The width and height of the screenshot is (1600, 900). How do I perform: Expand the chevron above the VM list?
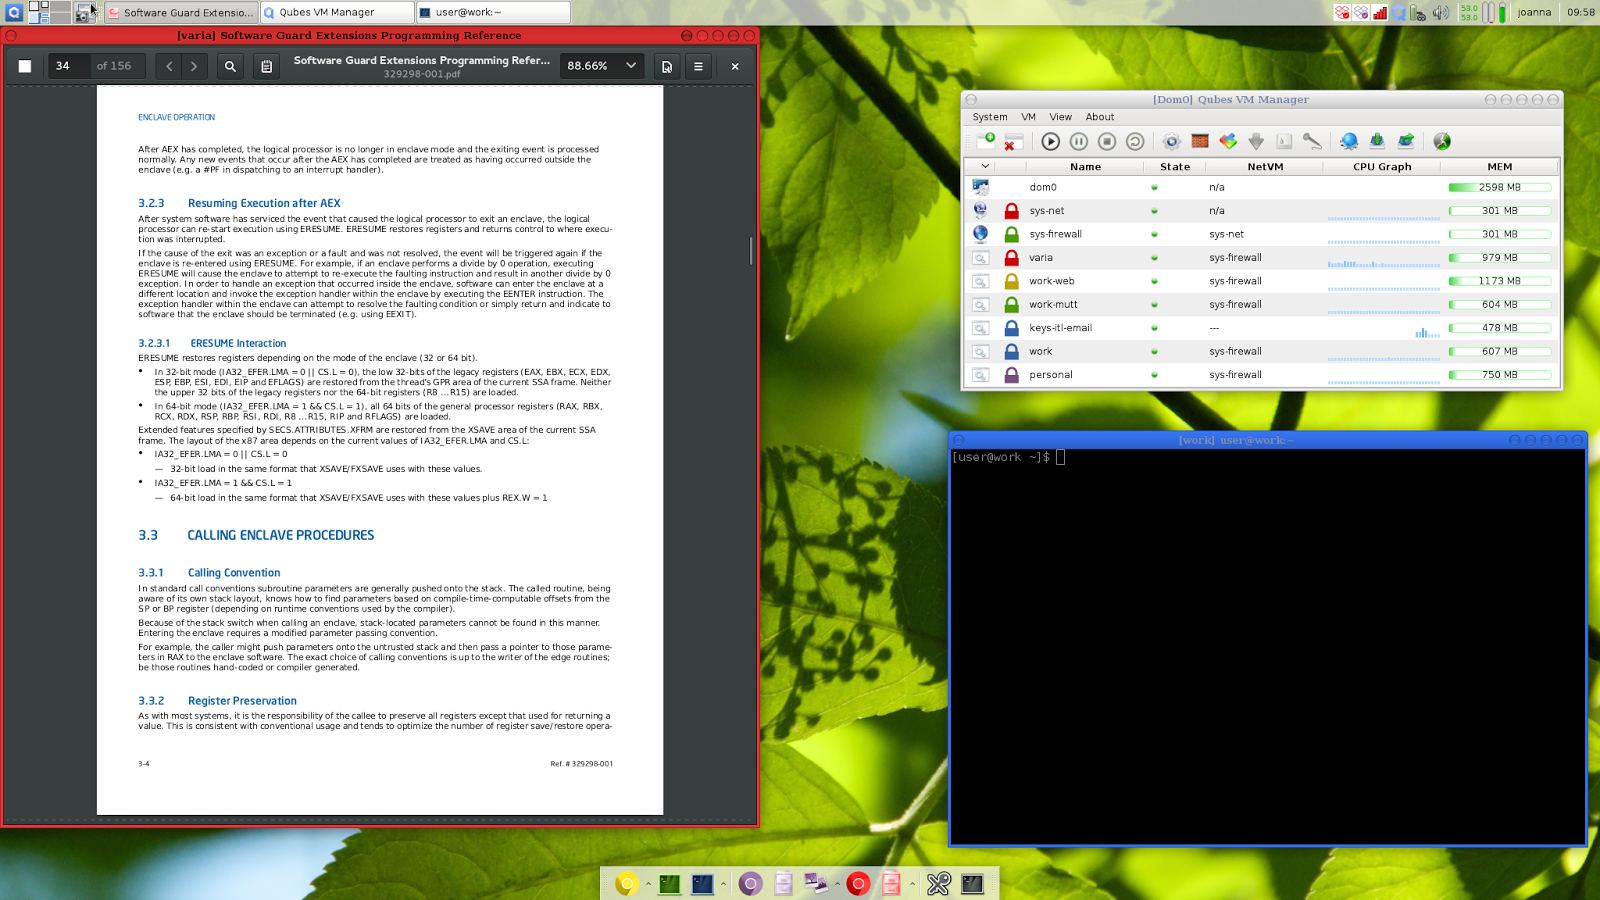tap(984, 166)
